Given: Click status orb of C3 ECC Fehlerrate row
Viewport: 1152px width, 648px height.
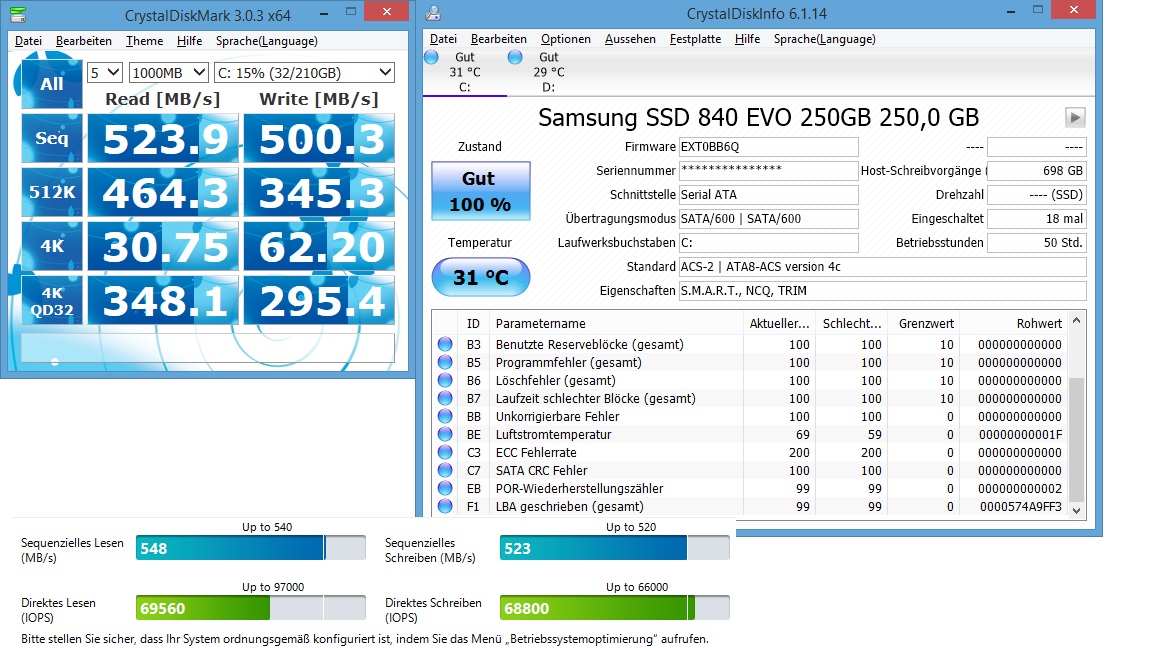Looking at the screenshot, I should point(444,452).
